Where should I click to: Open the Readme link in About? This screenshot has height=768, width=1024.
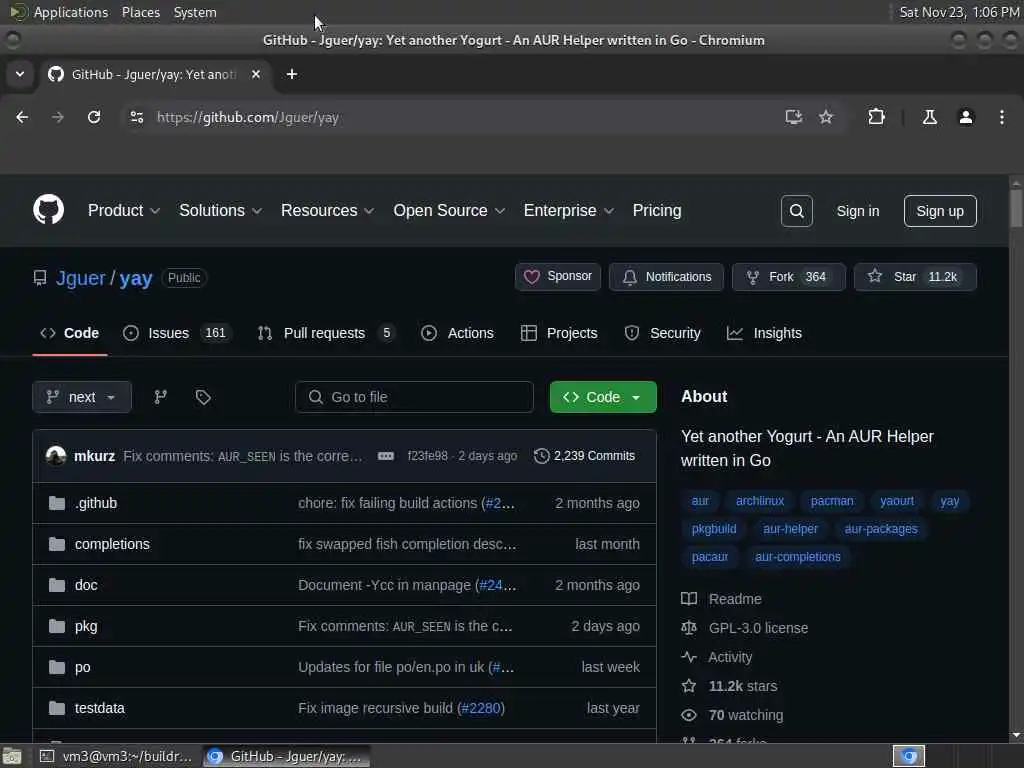point(735,599)
